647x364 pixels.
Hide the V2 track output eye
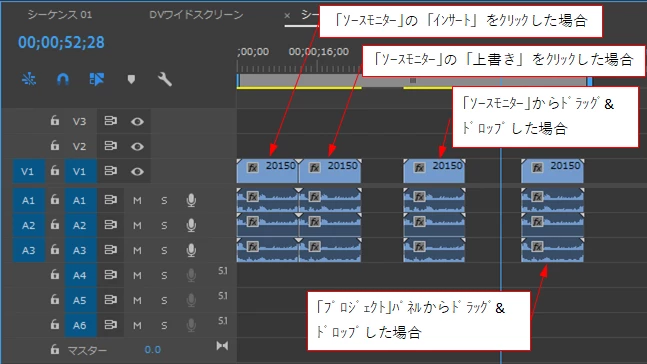point(137,146)
